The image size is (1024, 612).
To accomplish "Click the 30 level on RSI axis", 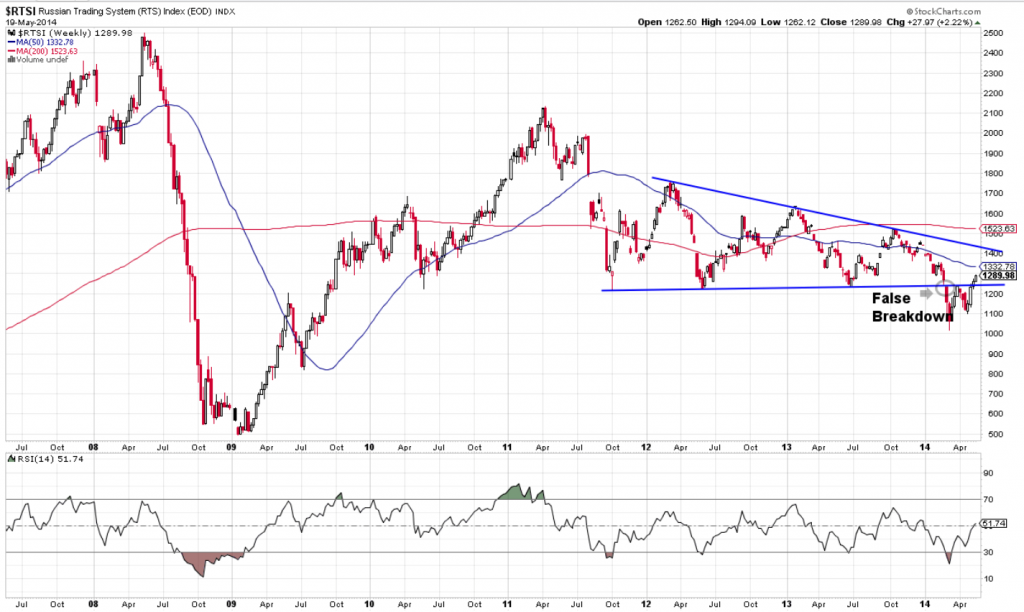I will pos(989,553).
